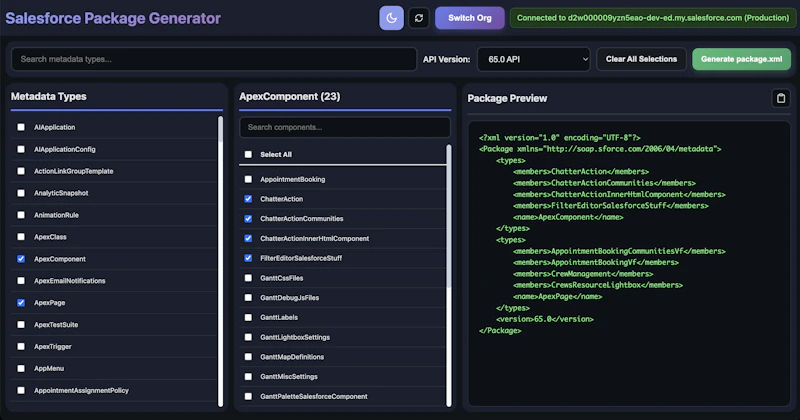800x420 pixels.
Task: Check the GanttLabels component
Action: tap(248, 317)
